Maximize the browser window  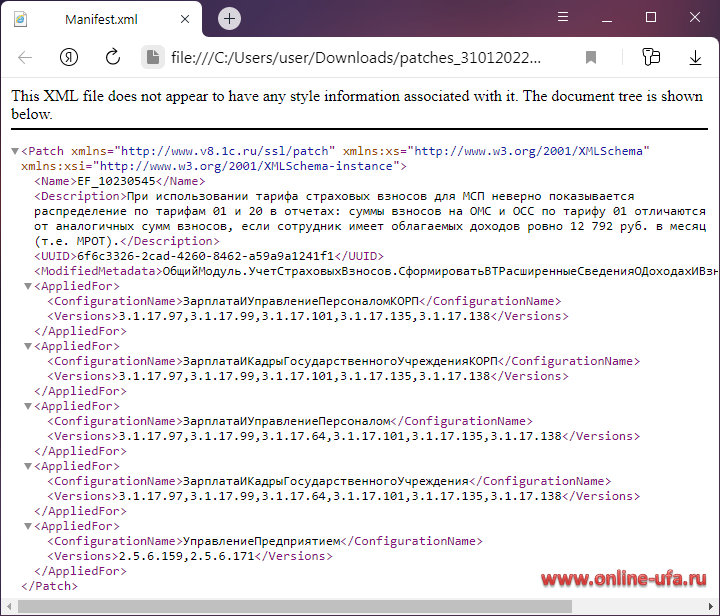pos(651,18)
